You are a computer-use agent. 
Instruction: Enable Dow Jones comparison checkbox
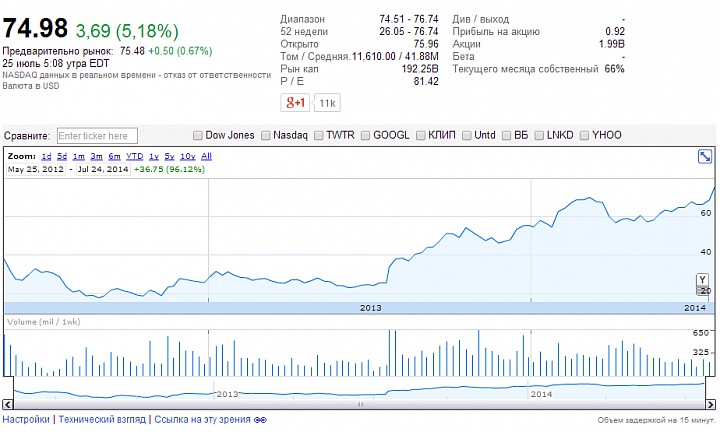[197, 135]
